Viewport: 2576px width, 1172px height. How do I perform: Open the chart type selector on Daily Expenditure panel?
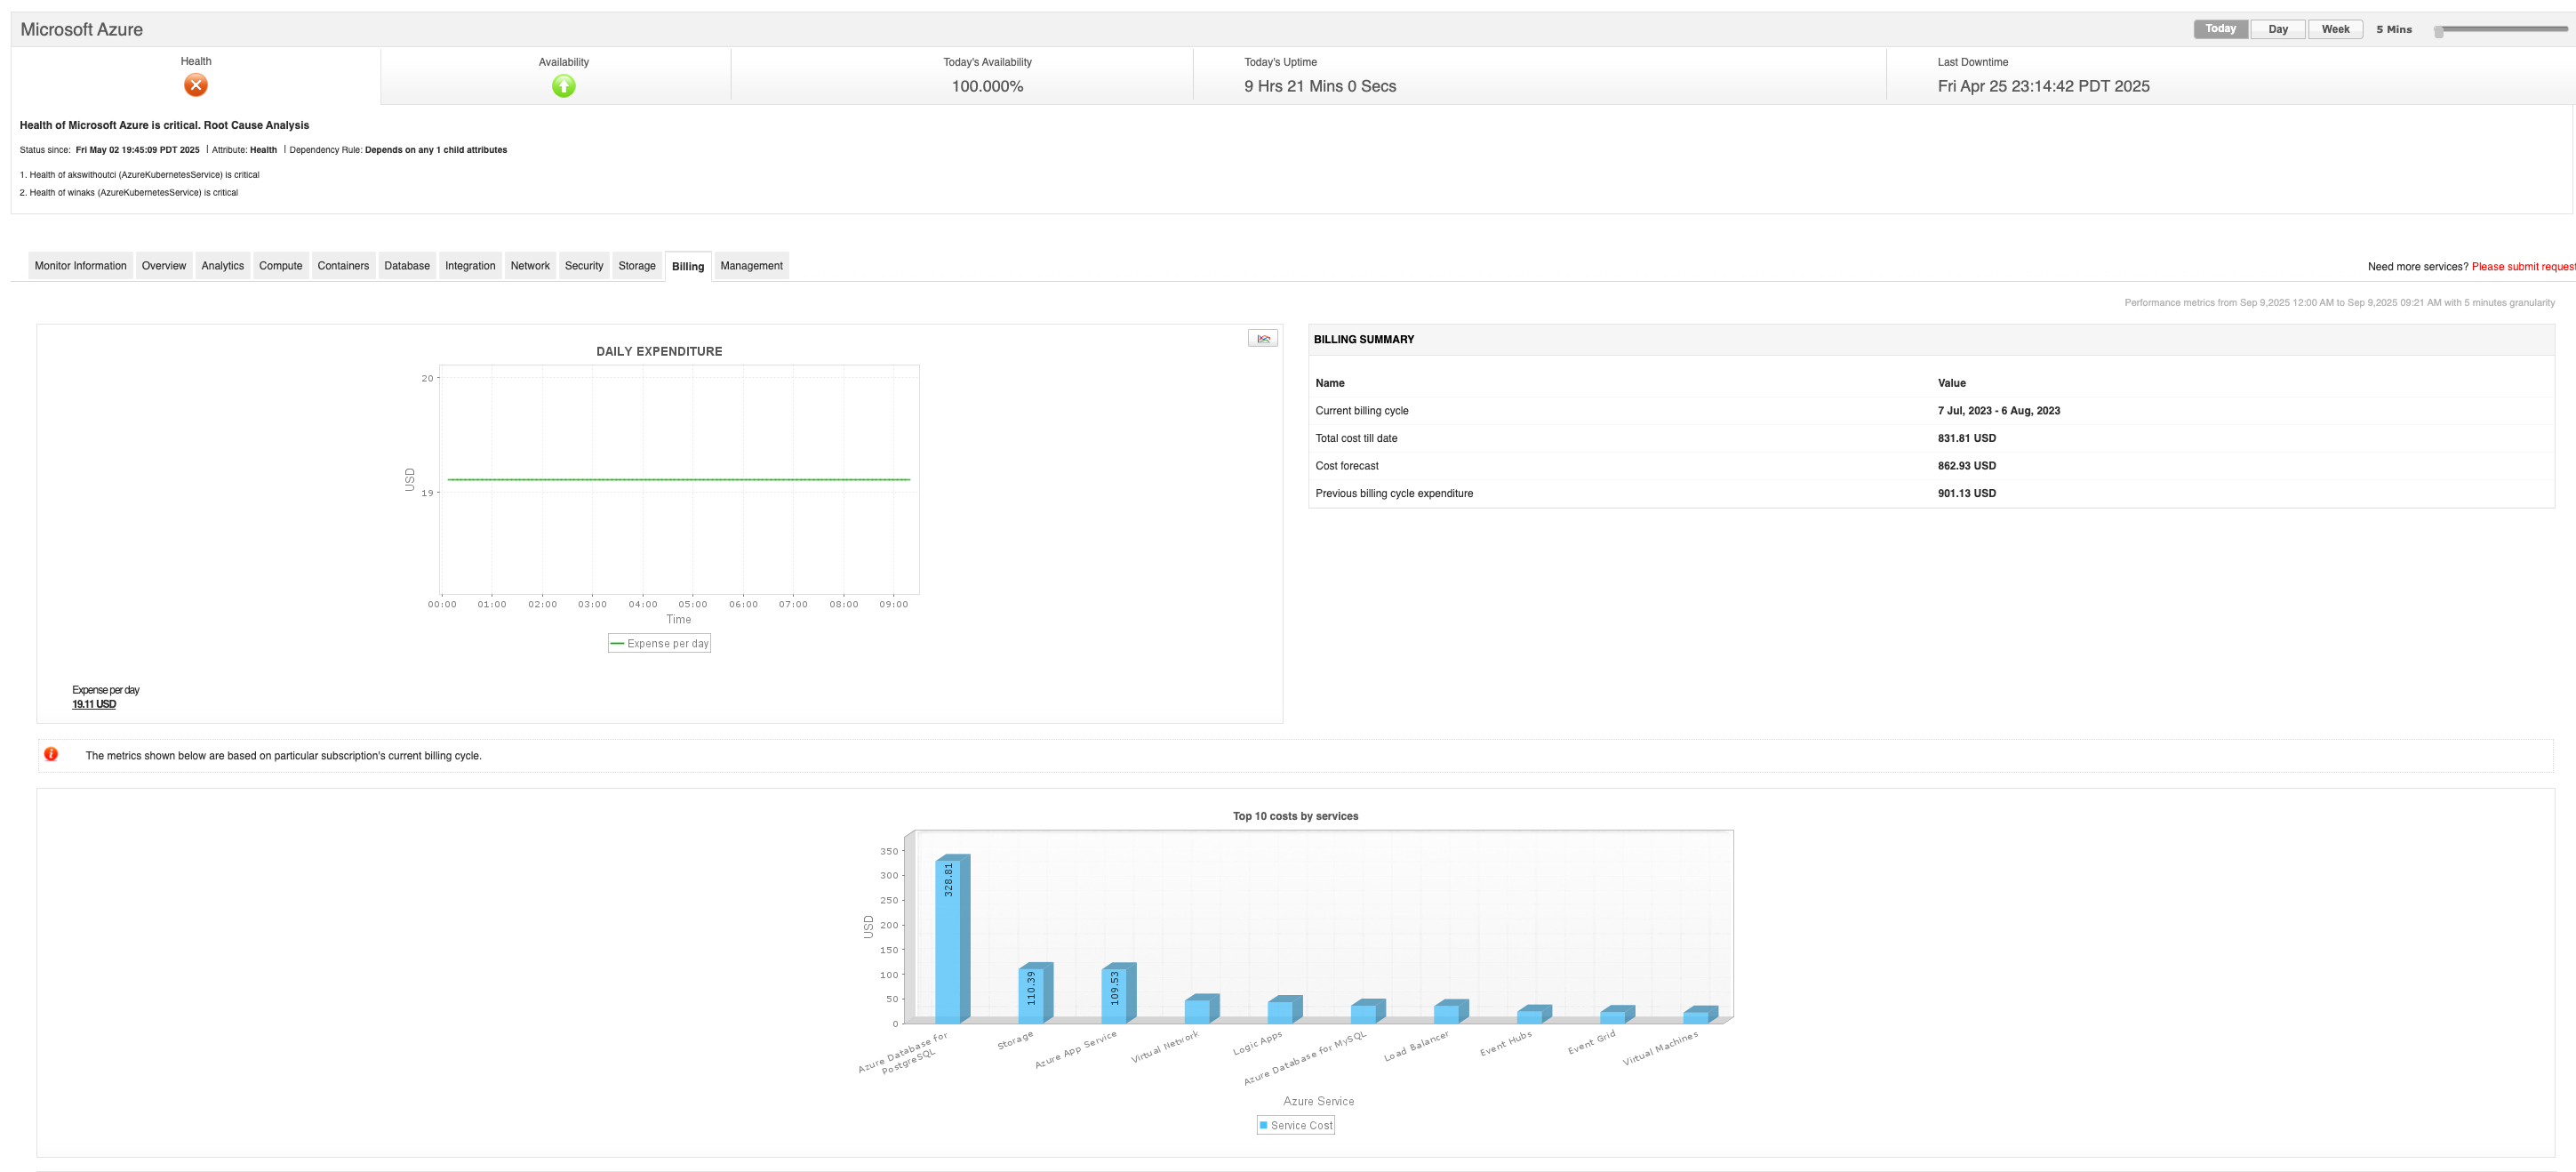[1263, 337]
